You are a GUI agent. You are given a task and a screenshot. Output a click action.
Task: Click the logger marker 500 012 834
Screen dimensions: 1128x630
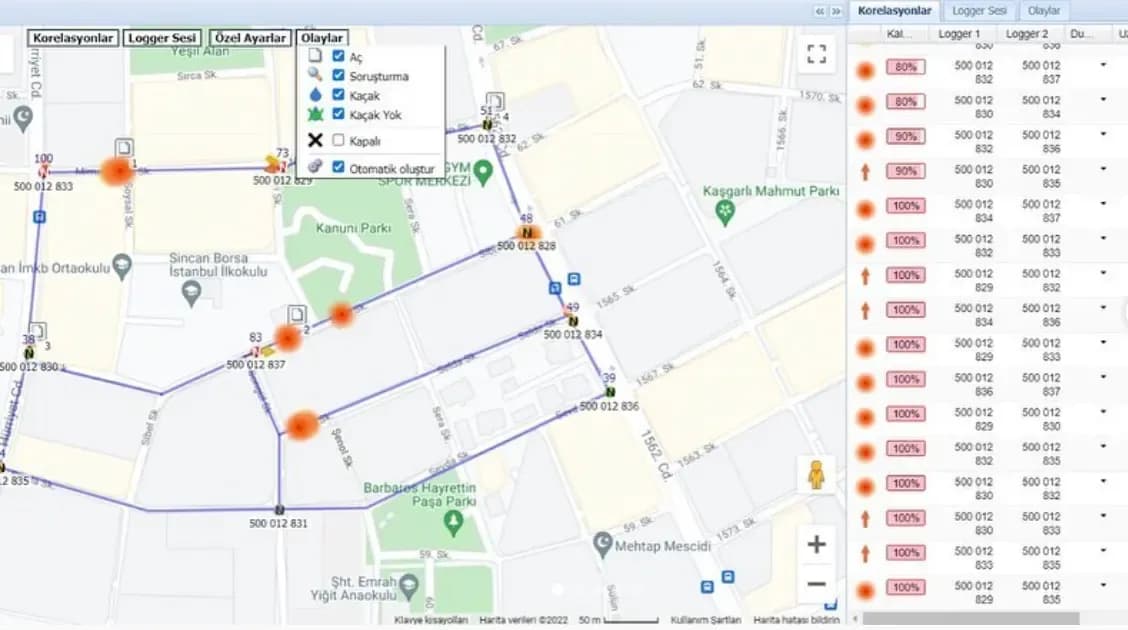pyautogui.click(x=573, y=321)
